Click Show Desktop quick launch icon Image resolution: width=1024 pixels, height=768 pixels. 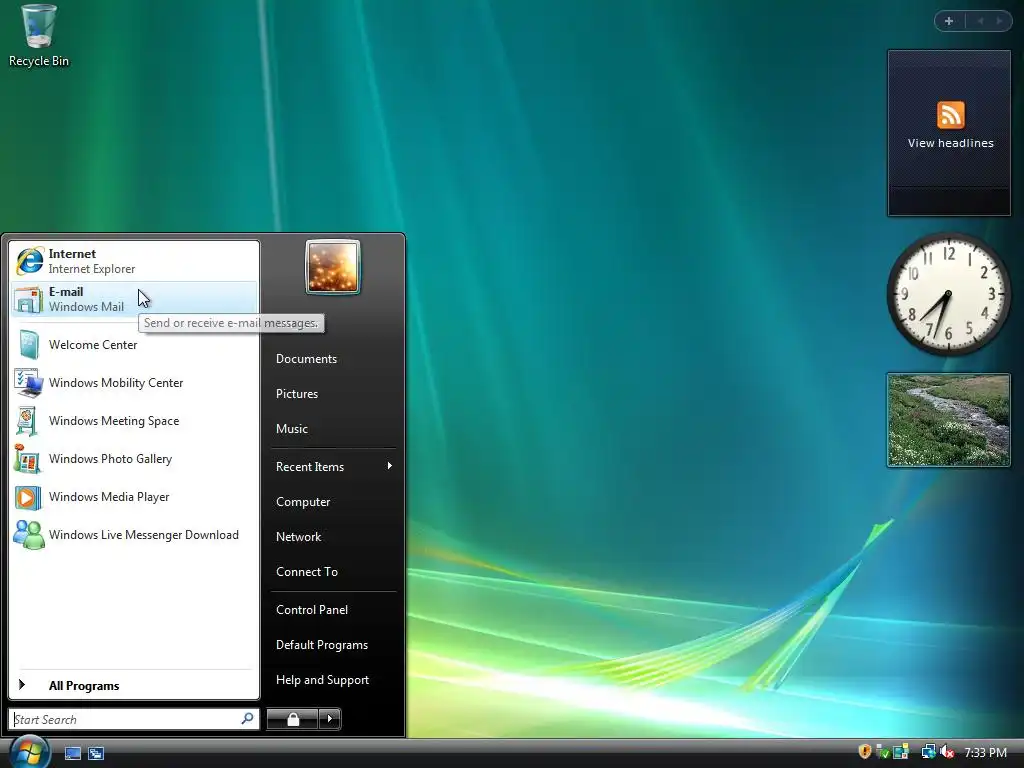(72, 754)
